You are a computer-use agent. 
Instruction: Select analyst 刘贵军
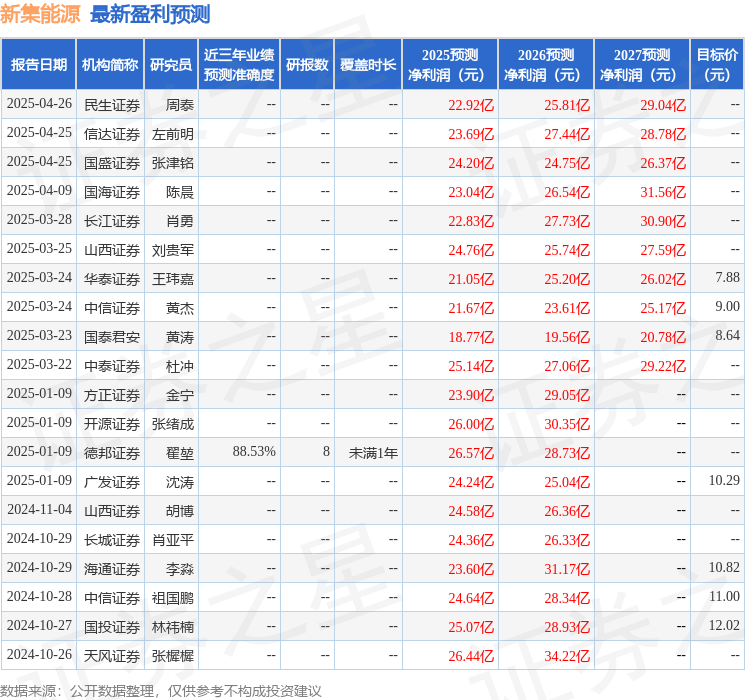point(172,250)
